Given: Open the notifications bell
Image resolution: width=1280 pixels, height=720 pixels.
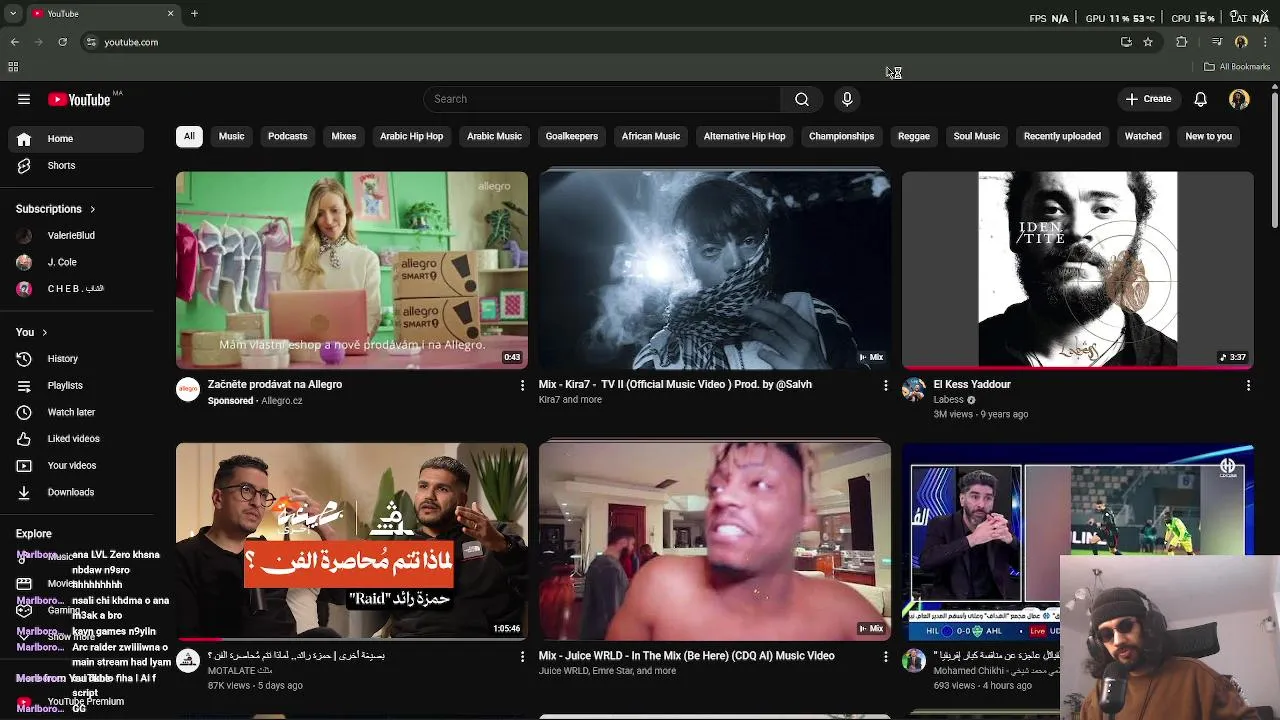Looking at the screenshot, I should coord(1201,99).
